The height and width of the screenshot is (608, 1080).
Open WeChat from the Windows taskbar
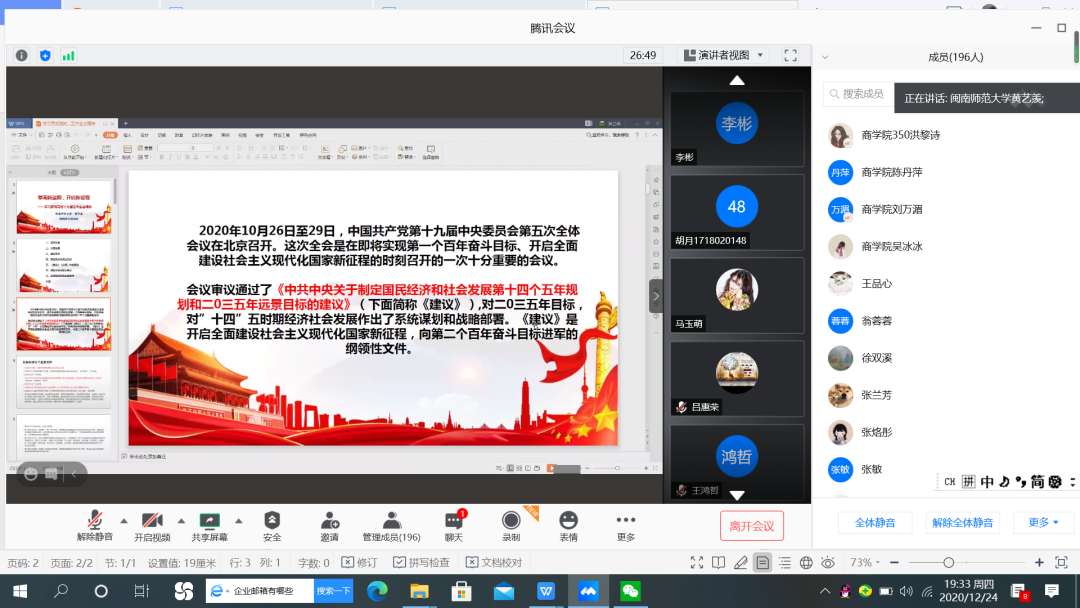[x=630, y=591]
